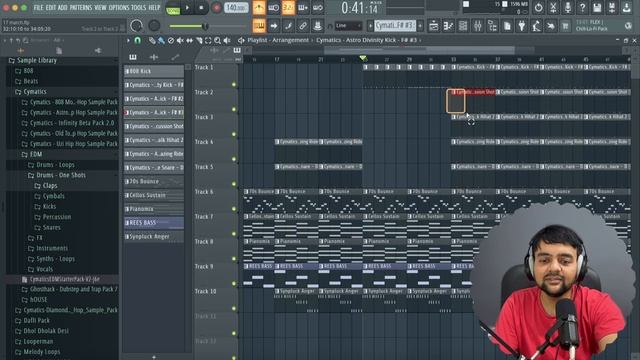Add new pattern with plus button
640x360 pixels.
(420, 26)
